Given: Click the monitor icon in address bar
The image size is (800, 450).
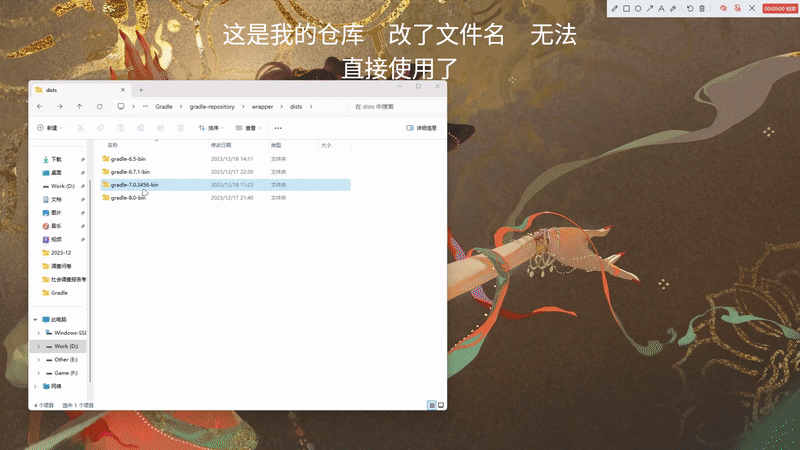Looking at the screenshot, I should (121, 107).
